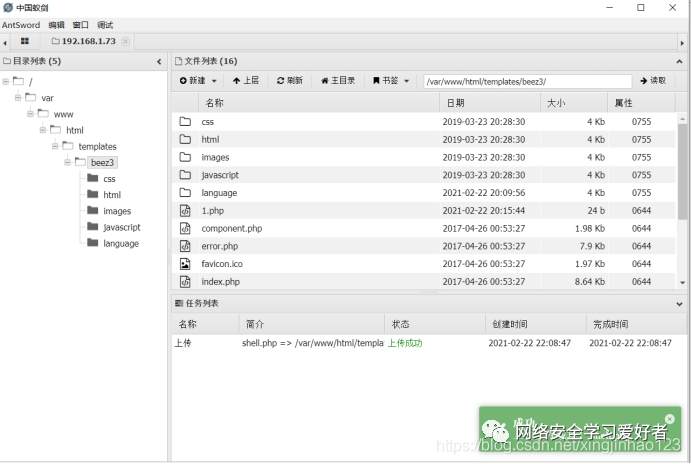Click the css folder icon in file list
The height and width of the screenshot is (464, 691).
[x=185, y=122]
